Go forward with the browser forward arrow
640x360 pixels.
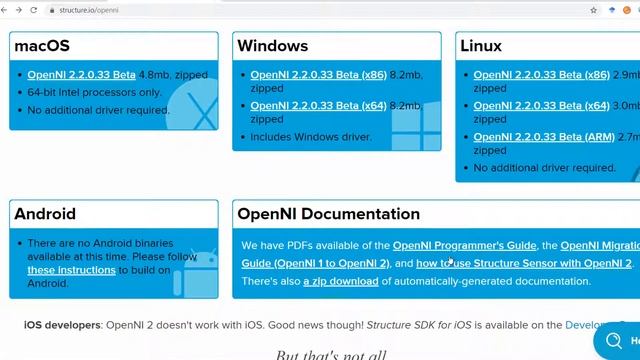coord(19,10)
